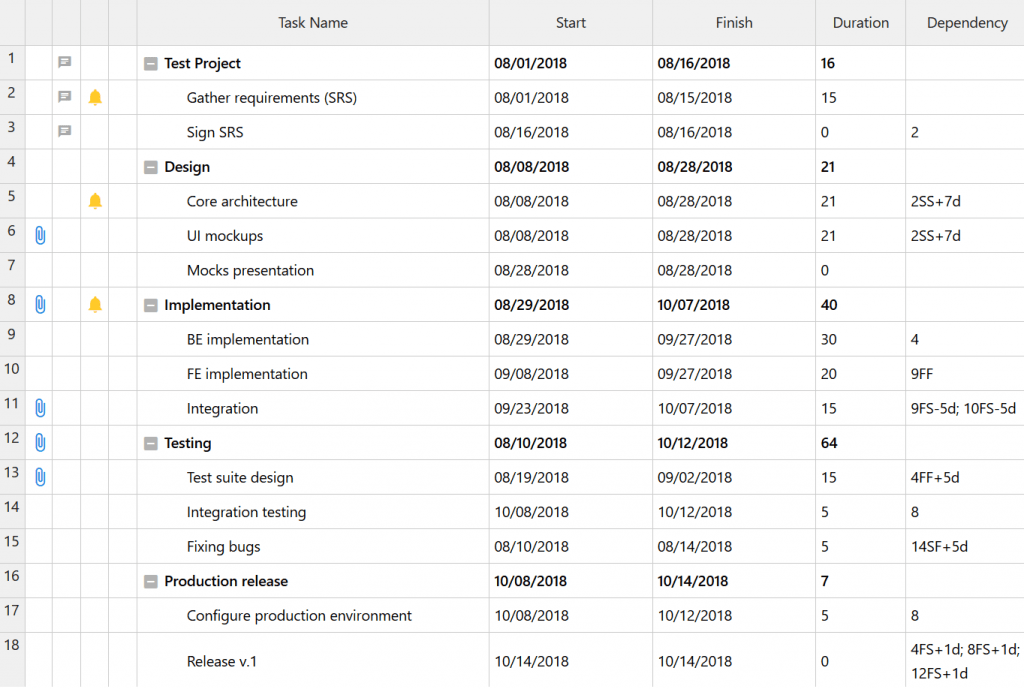Screen dimensions: 1024x689
Task: Open the attachment paperclip for Implementation row
Action: 40,305
